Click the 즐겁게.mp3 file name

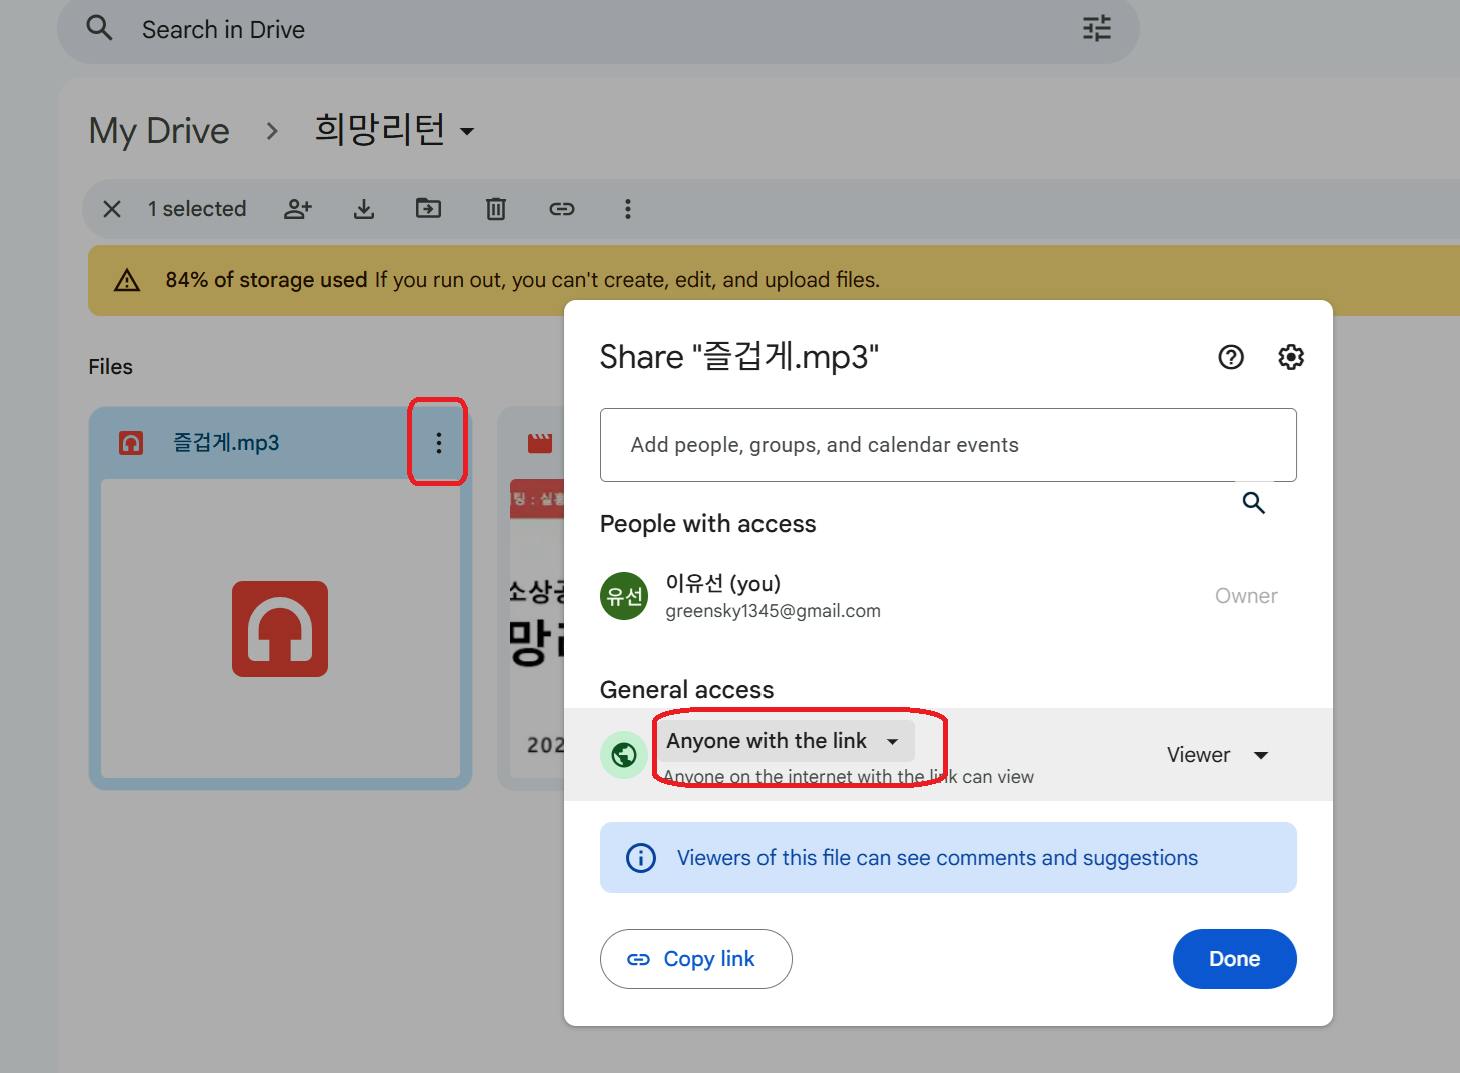coord(226,442)
